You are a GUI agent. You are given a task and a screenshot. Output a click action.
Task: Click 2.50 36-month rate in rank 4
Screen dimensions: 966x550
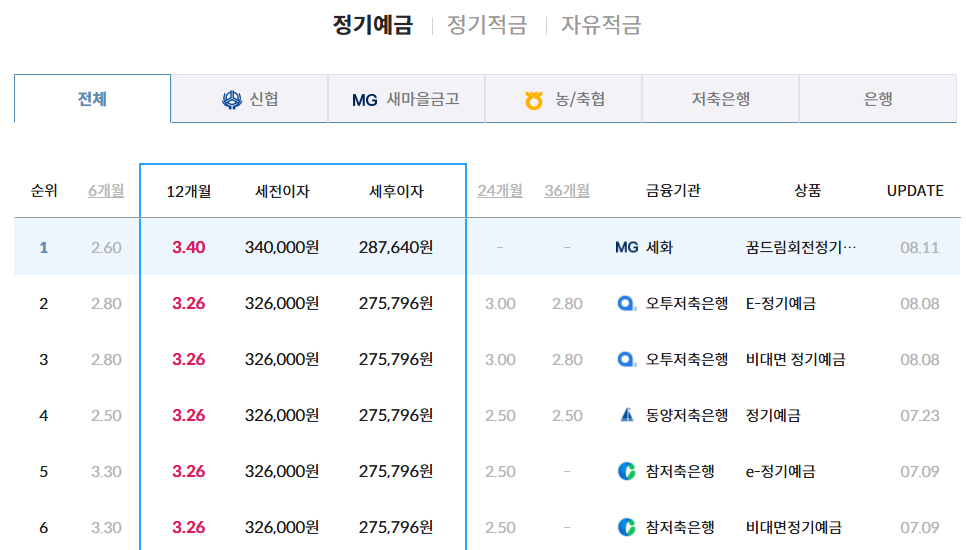point(567,416)
